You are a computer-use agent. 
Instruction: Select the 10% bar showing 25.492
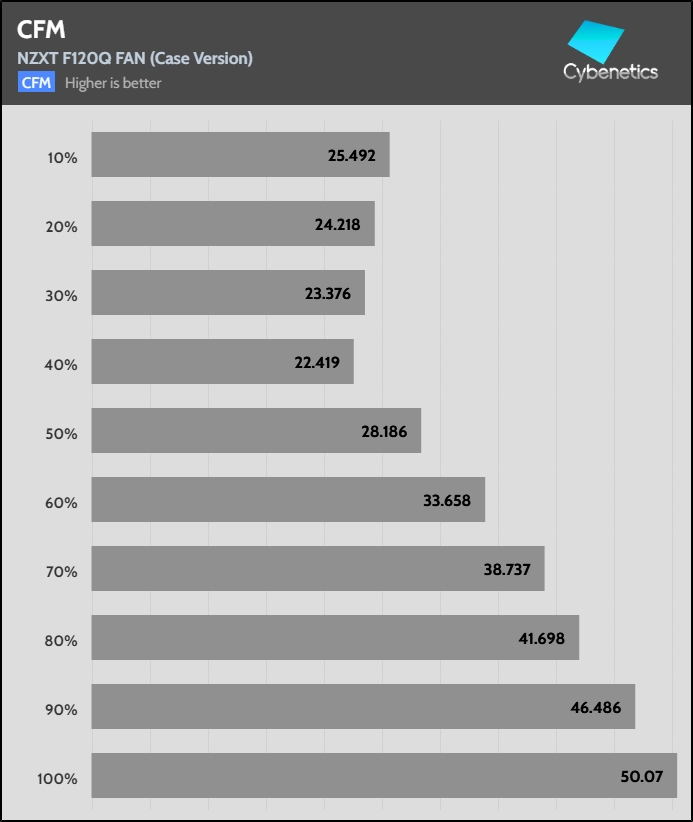[x=240, y=155]
